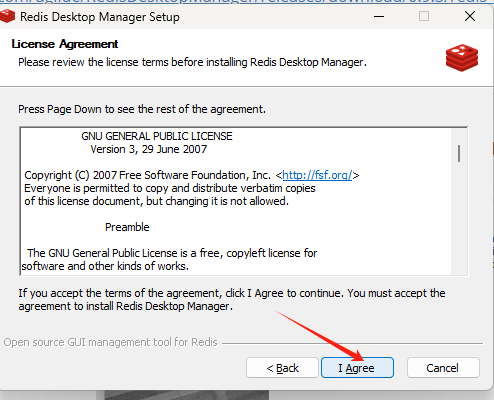
Task: Click 'Everyone is permitted to copy' line
Action: [x=170, y=188]
